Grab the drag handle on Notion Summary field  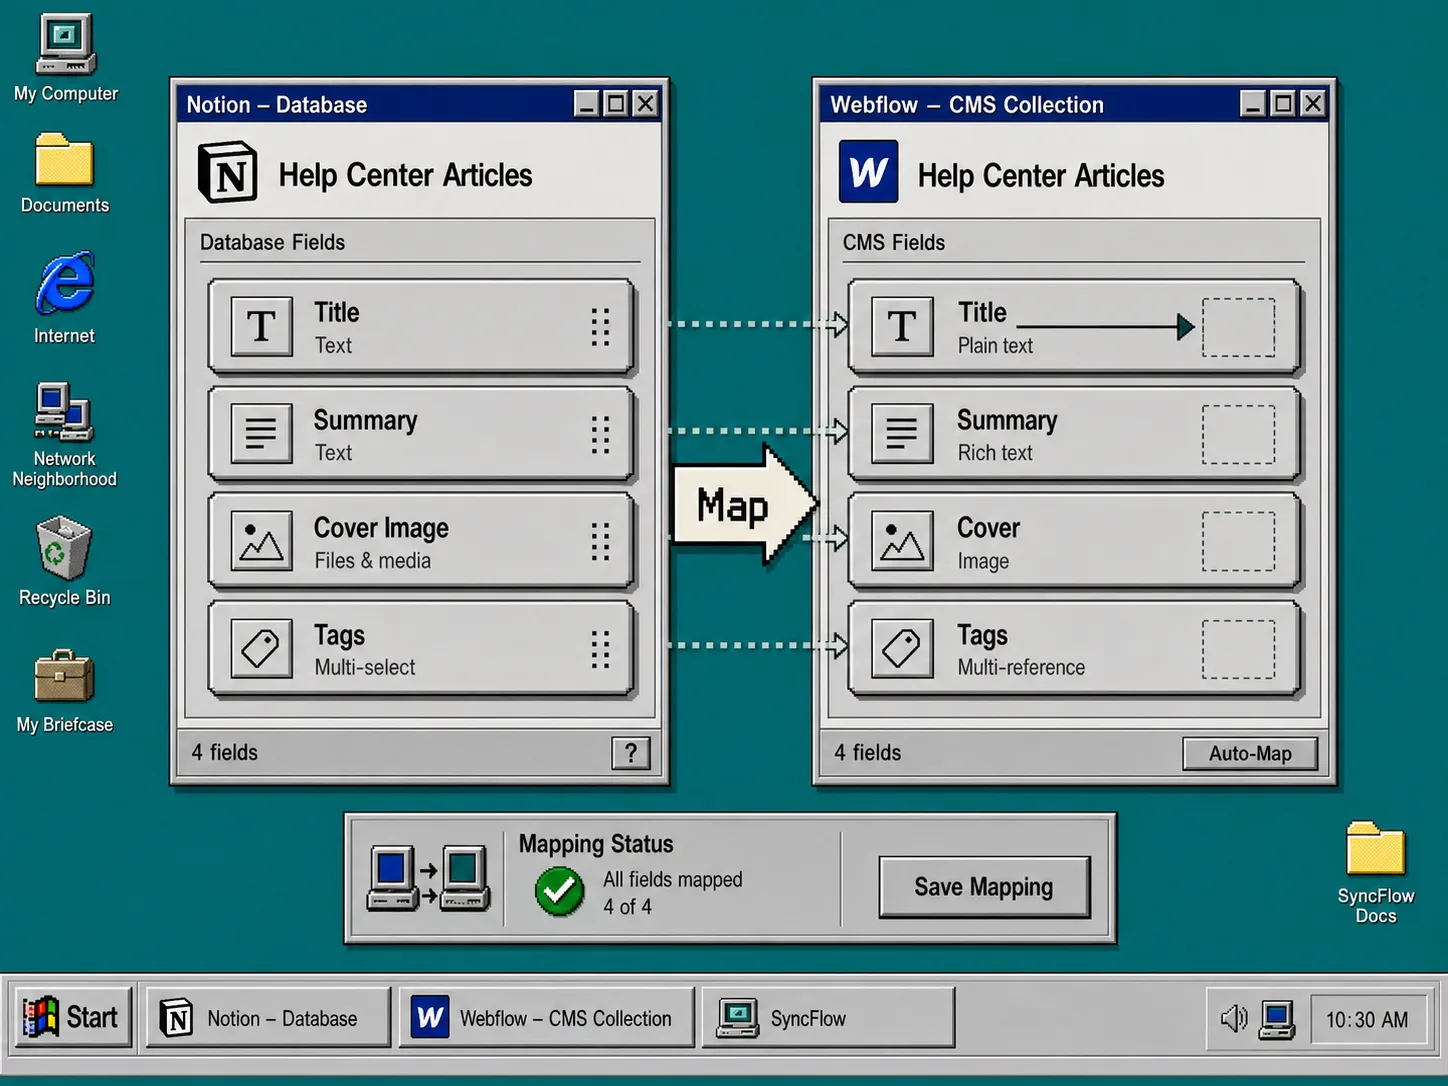pos(600,434)
